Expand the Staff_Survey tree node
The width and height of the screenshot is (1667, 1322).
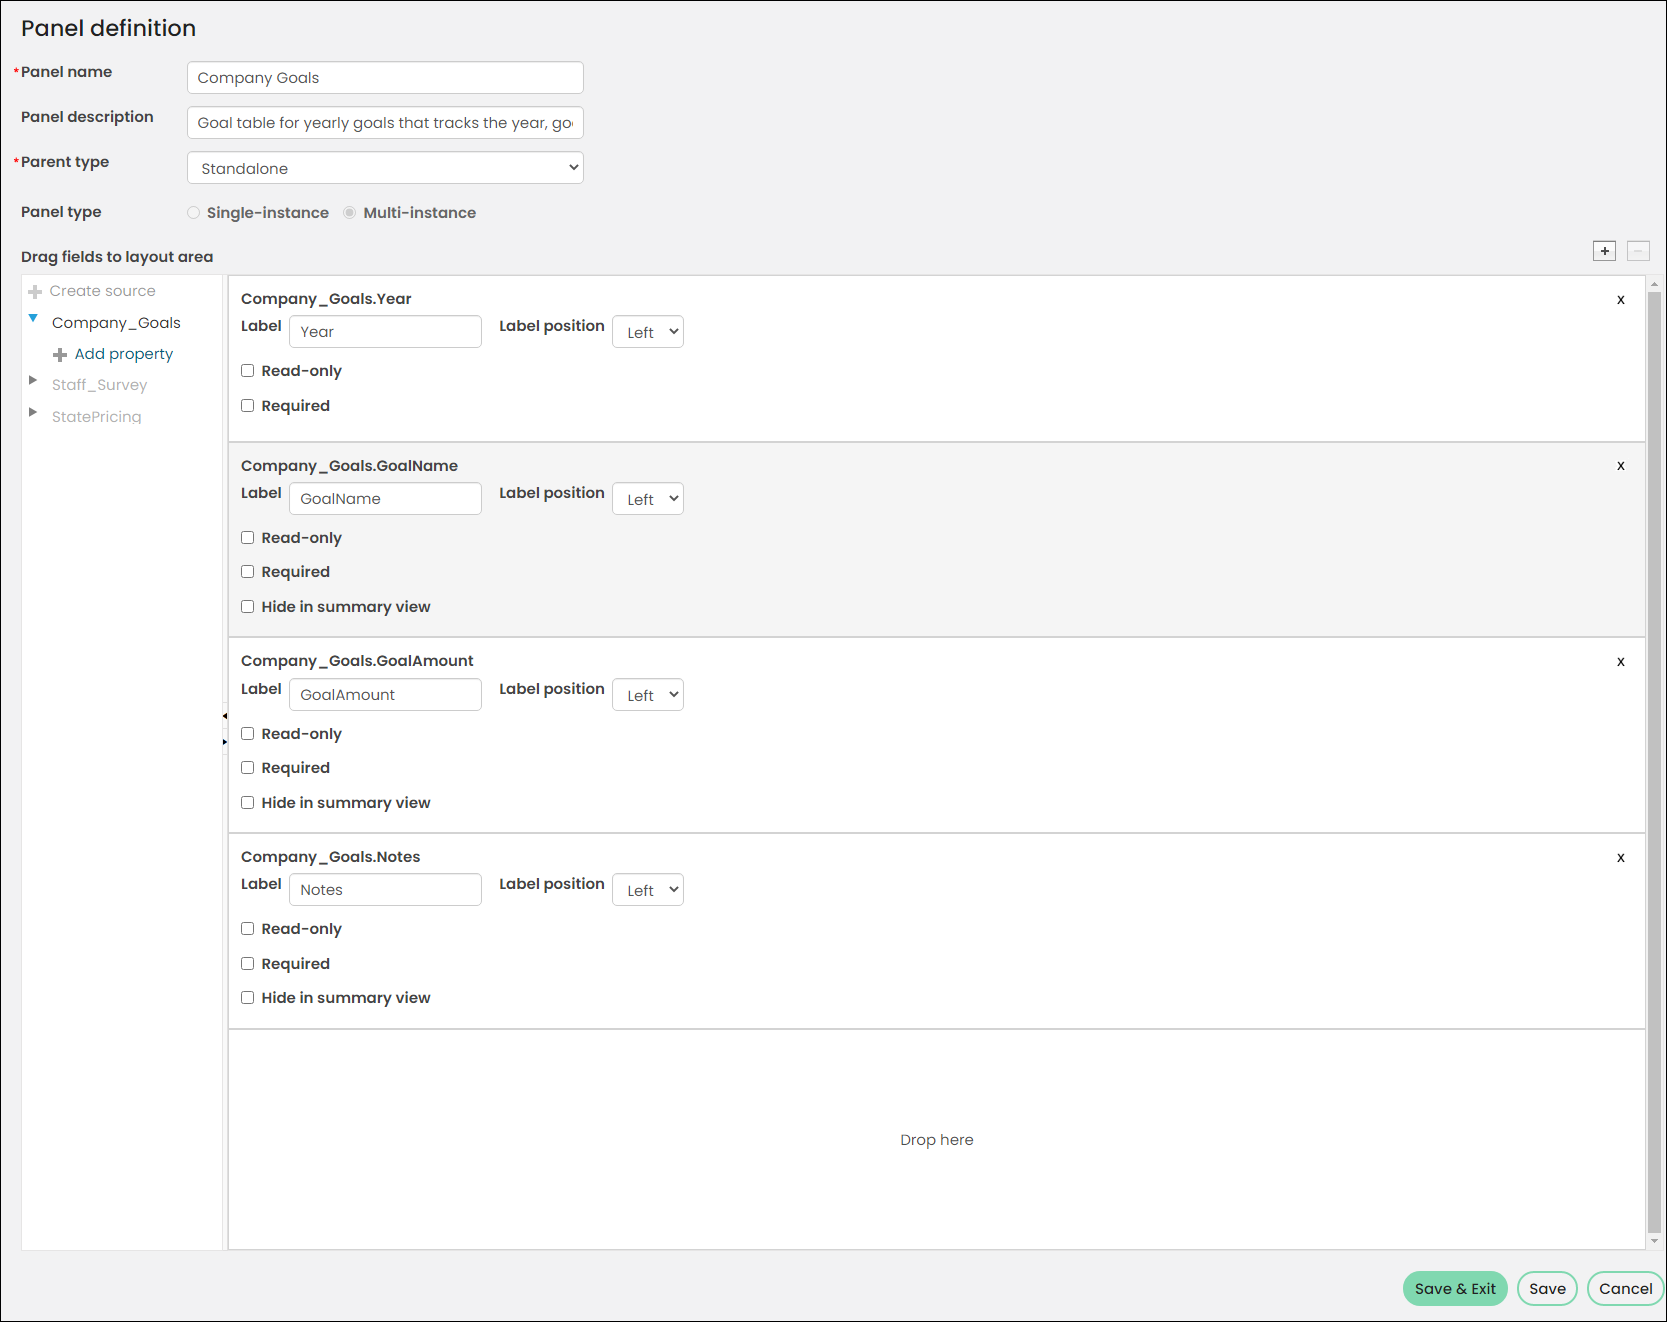click(x=33, y=381)
